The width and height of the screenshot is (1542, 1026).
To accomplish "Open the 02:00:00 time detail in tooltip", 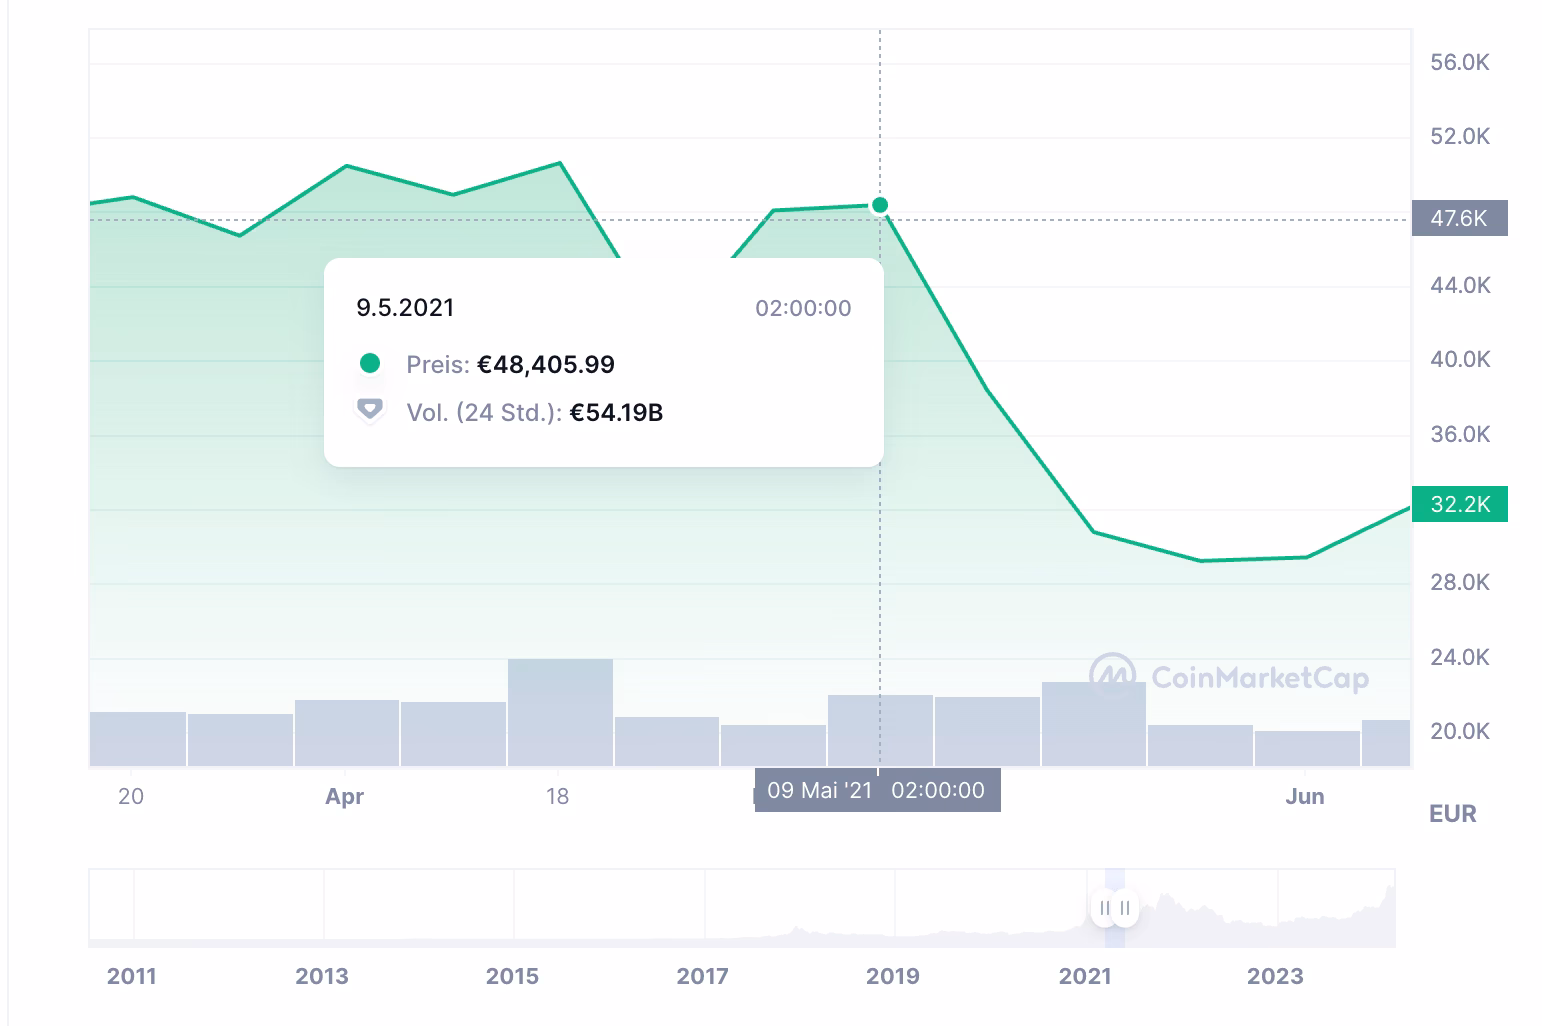I will pyautogui.click(x=802, y=308).
